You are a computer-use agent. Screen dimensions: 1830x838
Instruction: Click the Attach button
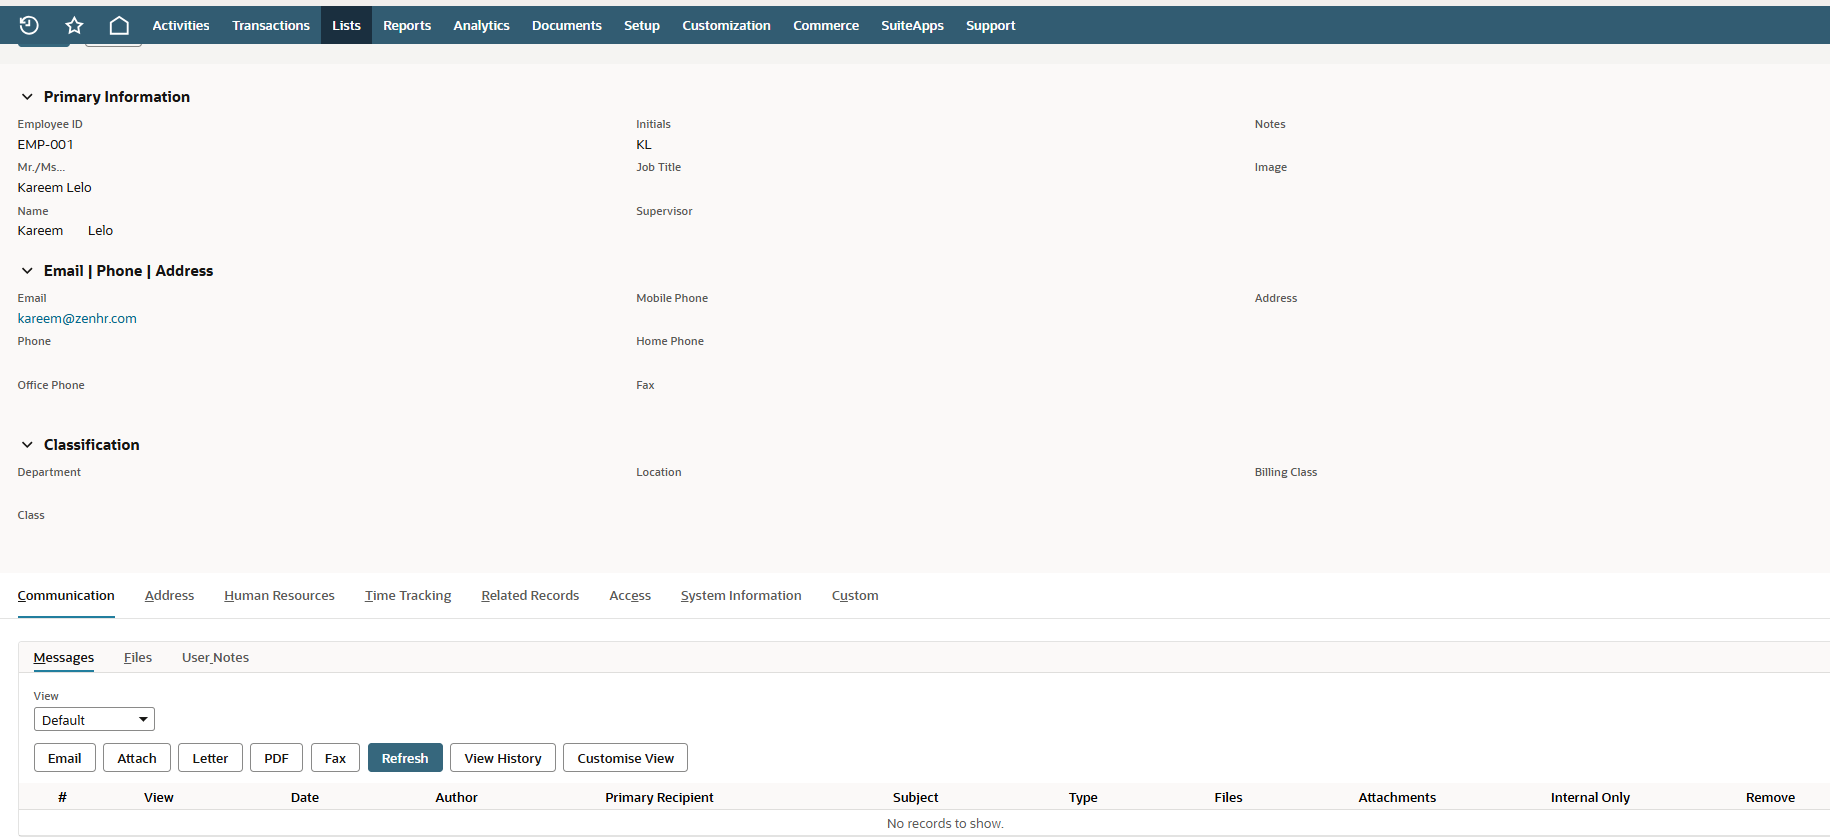click(137, 758)
